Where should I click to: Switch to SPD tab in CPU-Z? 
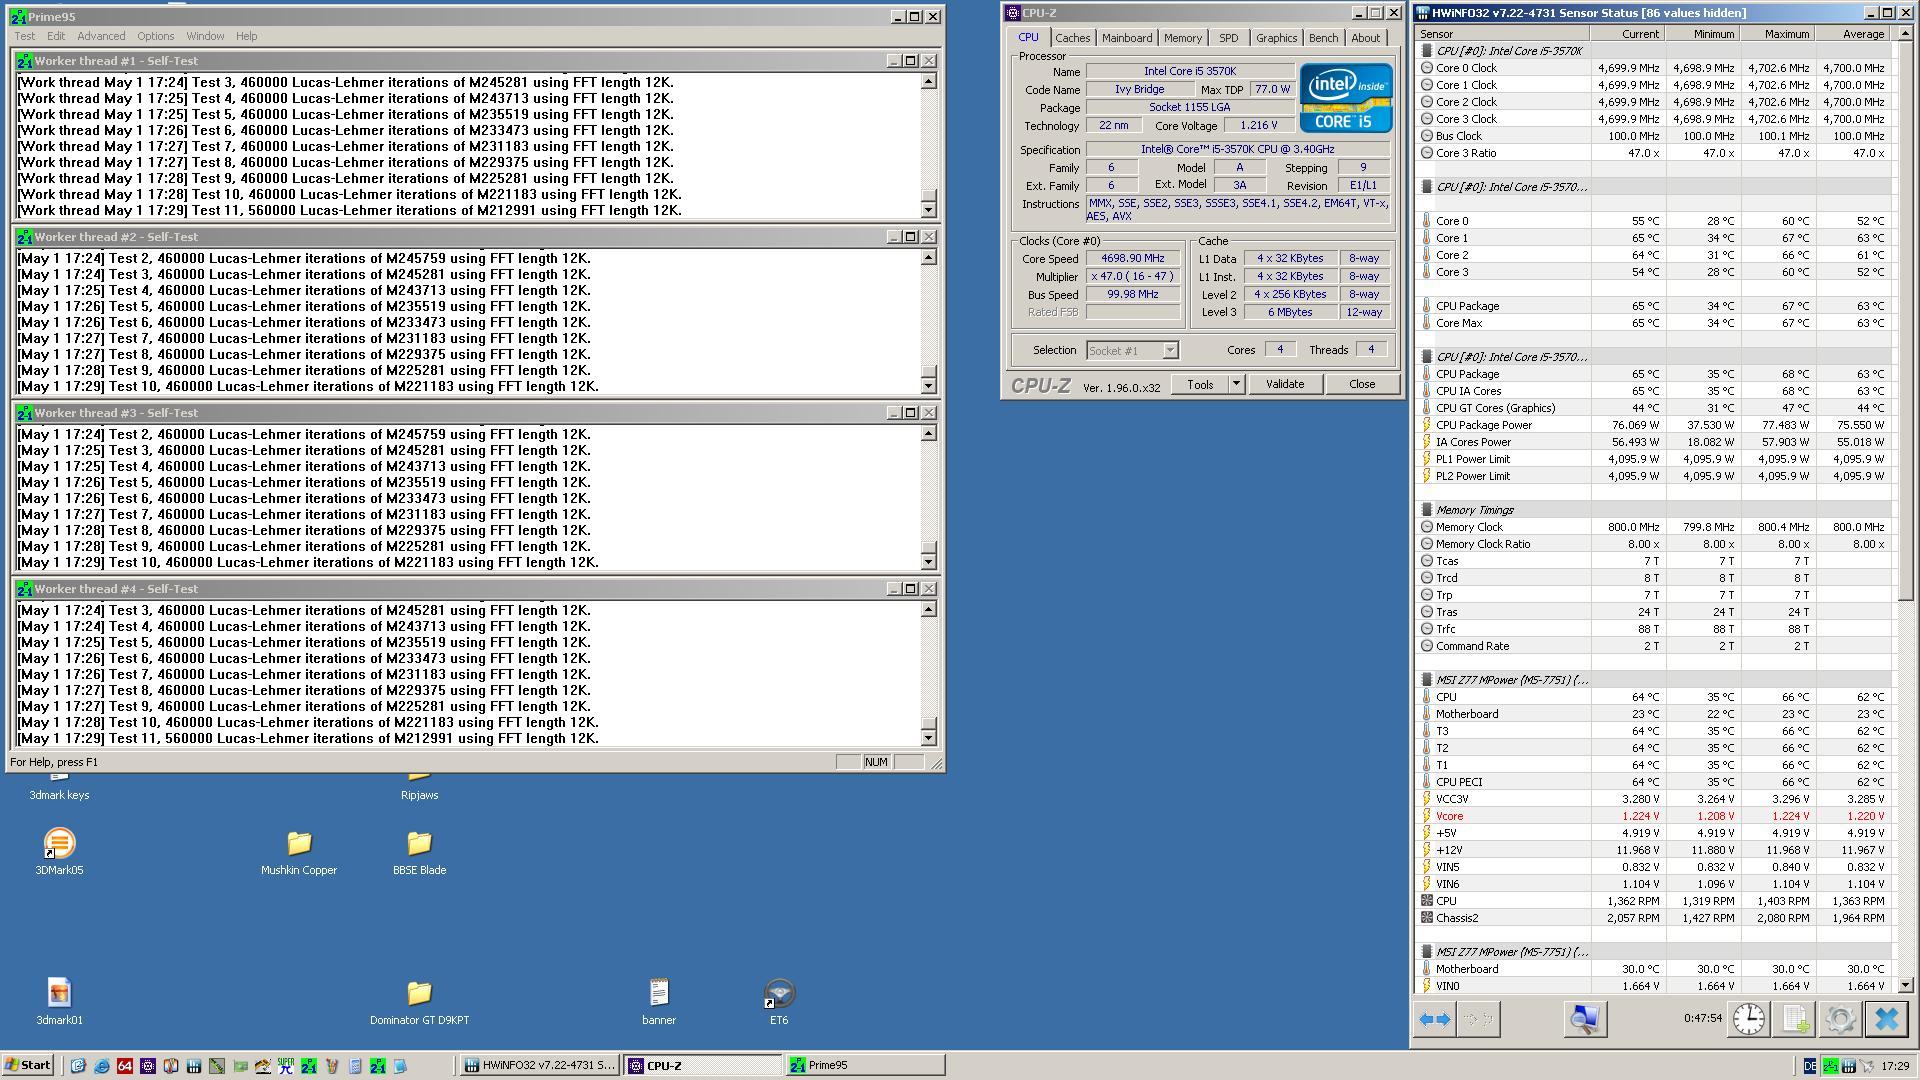(1228, 38)
